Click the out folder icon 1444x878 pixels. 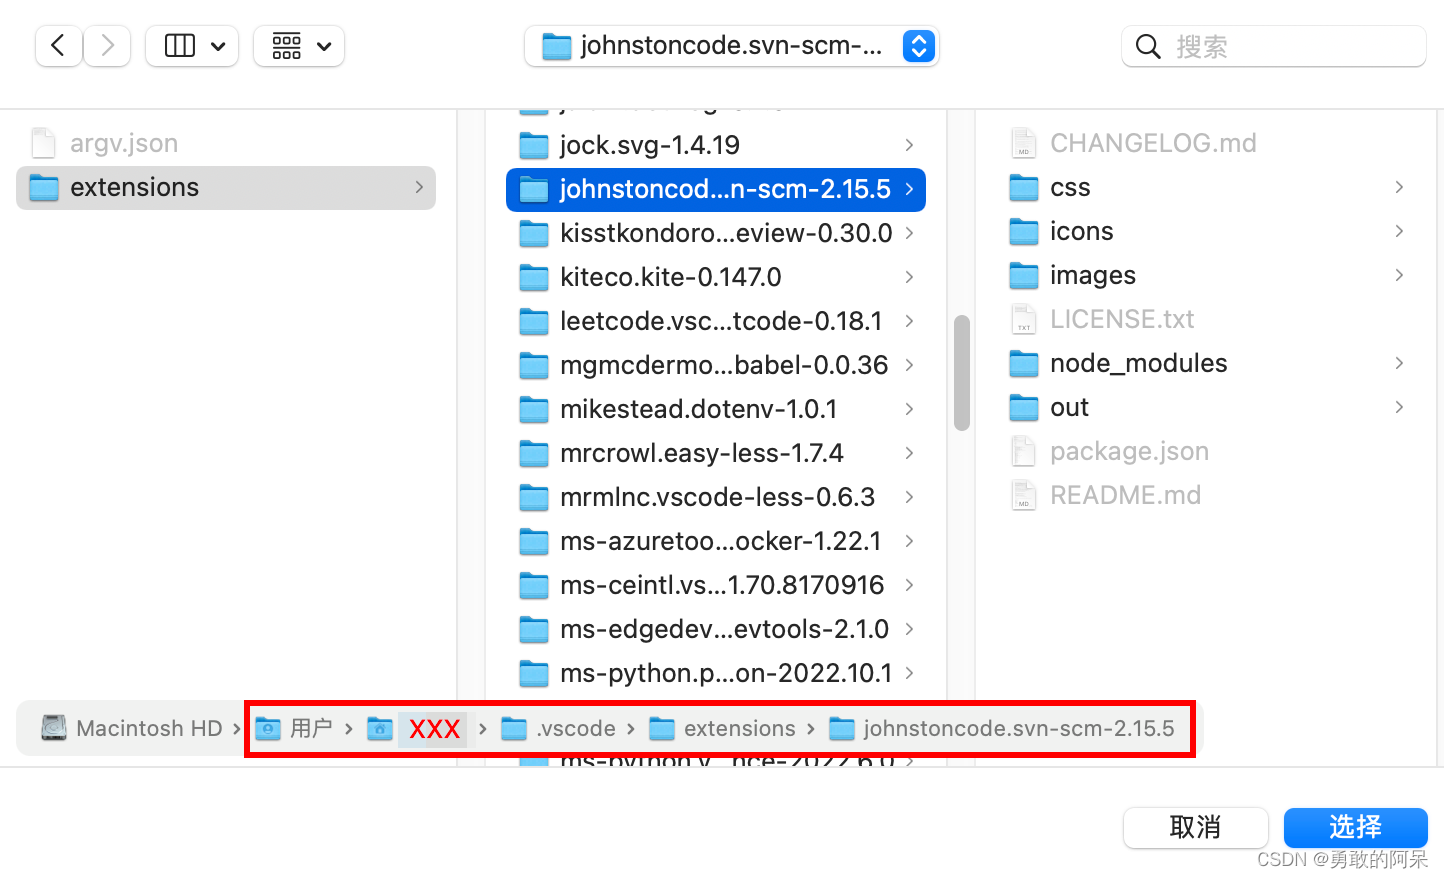pos(1024,407)
